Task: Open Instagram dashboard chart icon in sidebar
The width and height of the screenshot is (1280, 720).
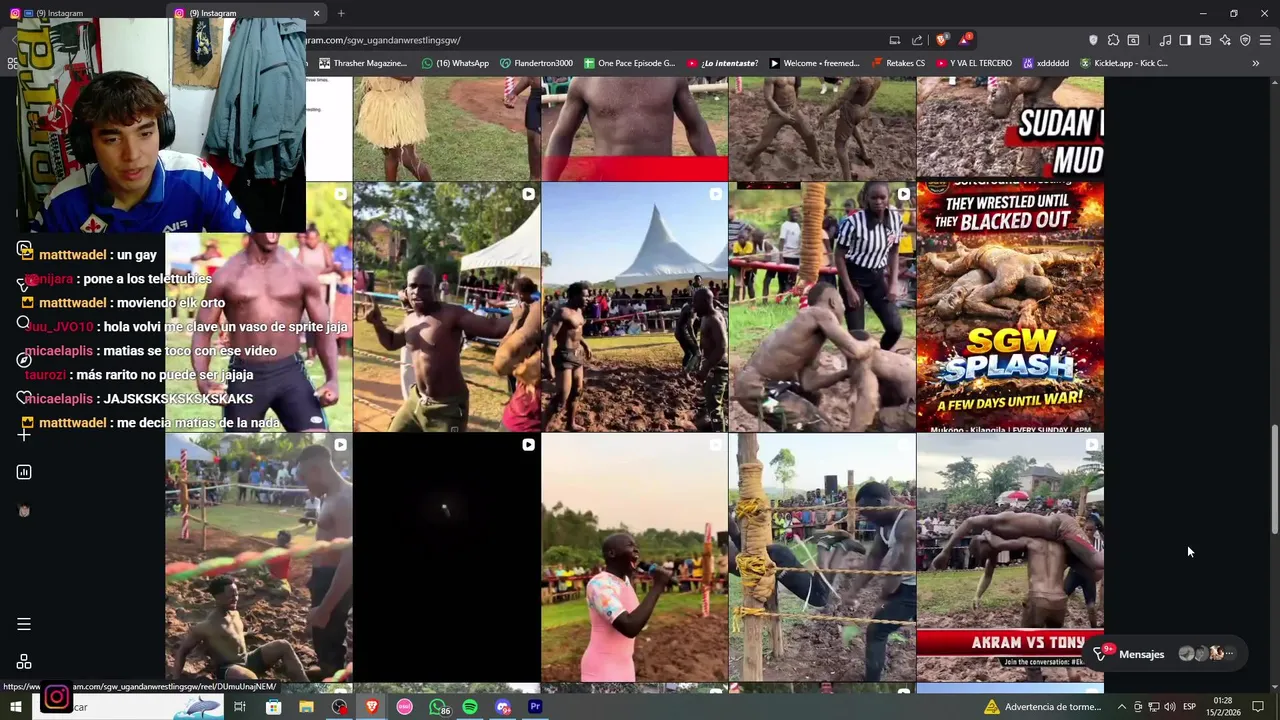Action: click(24, 472)
